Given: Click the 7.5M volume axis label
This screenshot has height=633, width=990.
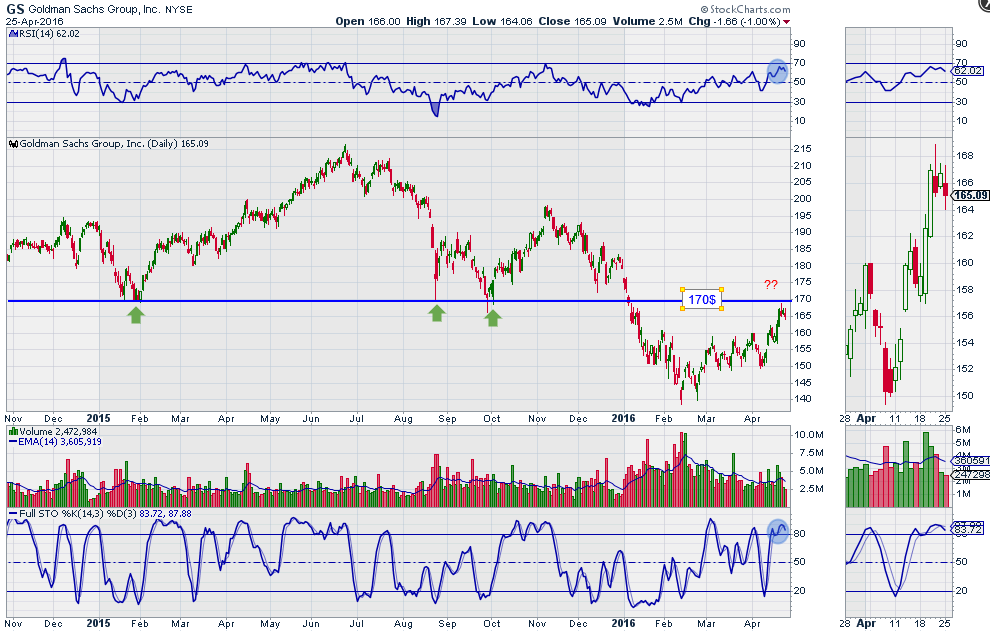Looking at the screenshot, I should [809, 453].
